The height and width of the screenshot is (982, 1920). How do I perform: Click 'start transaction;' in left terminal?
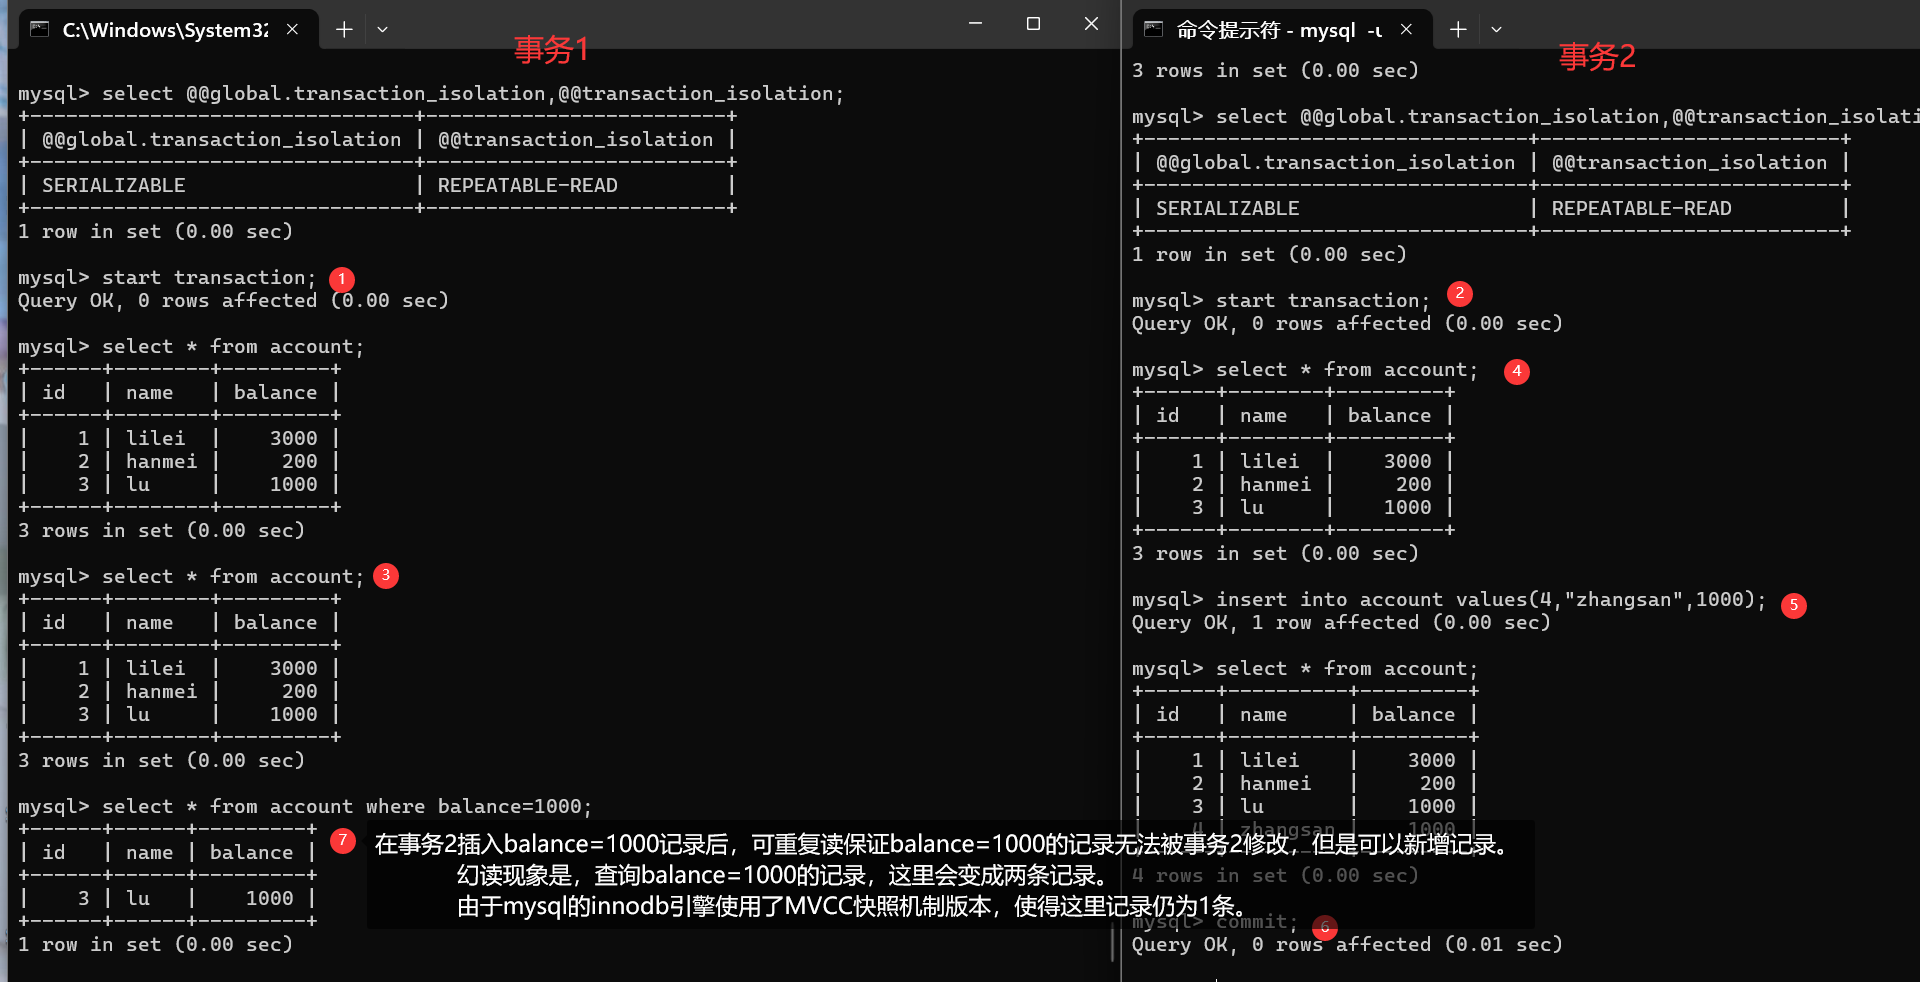(x=209, y=277)
